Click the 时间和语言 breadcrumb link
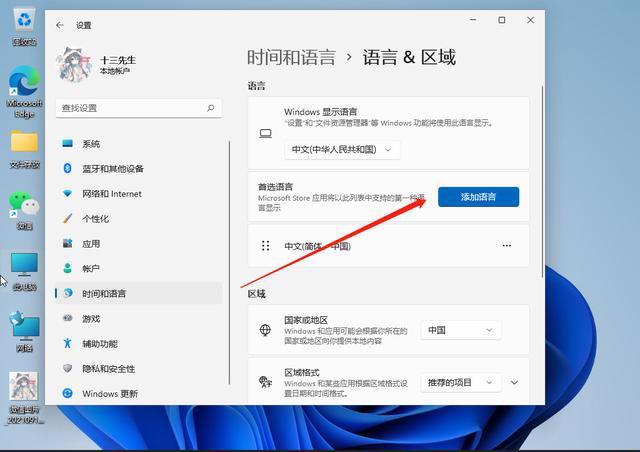Image resolution: width=640 pixels, height=452 pixels. point(291,57)
